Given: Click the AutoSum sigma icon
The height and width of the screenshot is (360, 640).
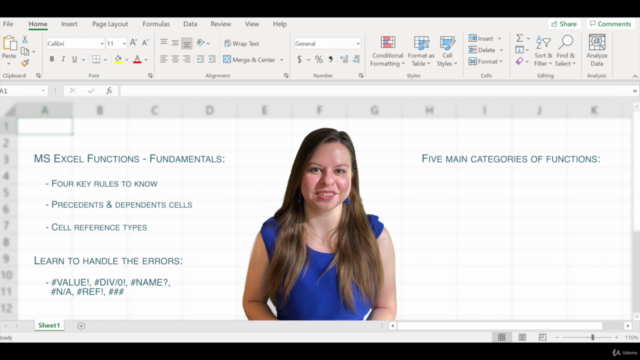Looking at the screenshot, I should 519,38.
